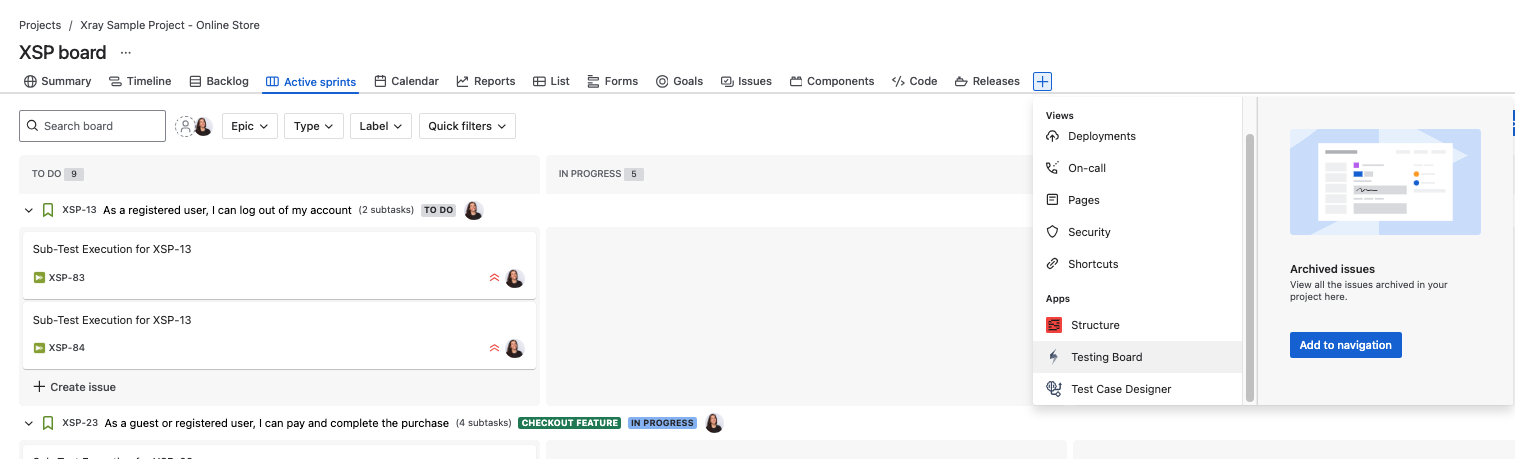Click the XSP-23 assignee avatar
Viewport: 1515px width, 459px height.
[714, 423]
